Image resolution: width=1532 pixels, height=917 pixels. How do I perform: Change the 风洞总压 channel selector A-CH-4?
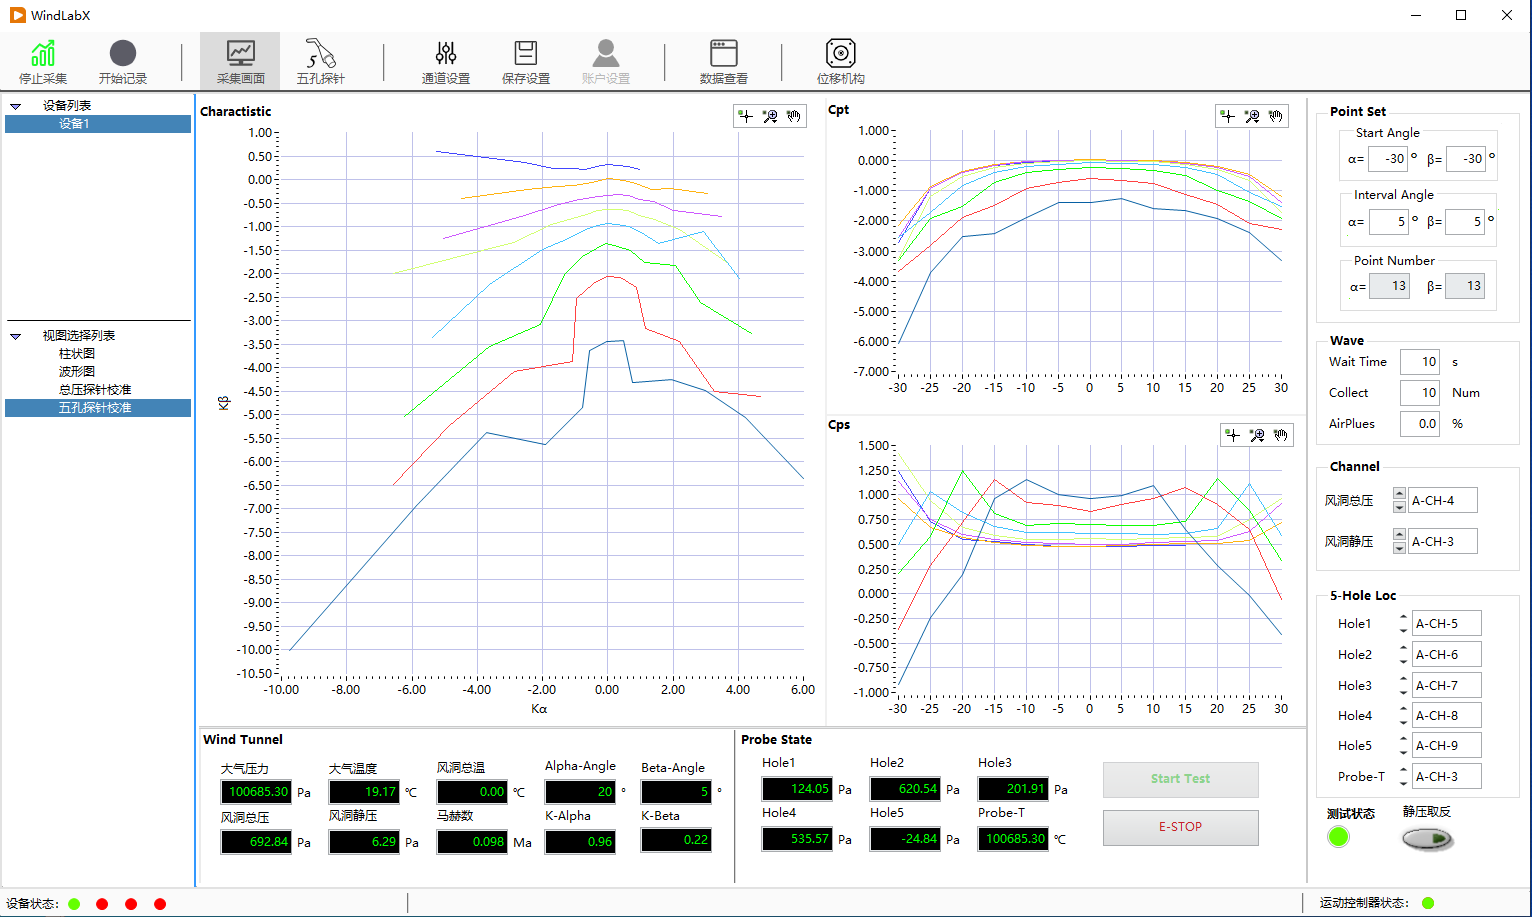1442,501
